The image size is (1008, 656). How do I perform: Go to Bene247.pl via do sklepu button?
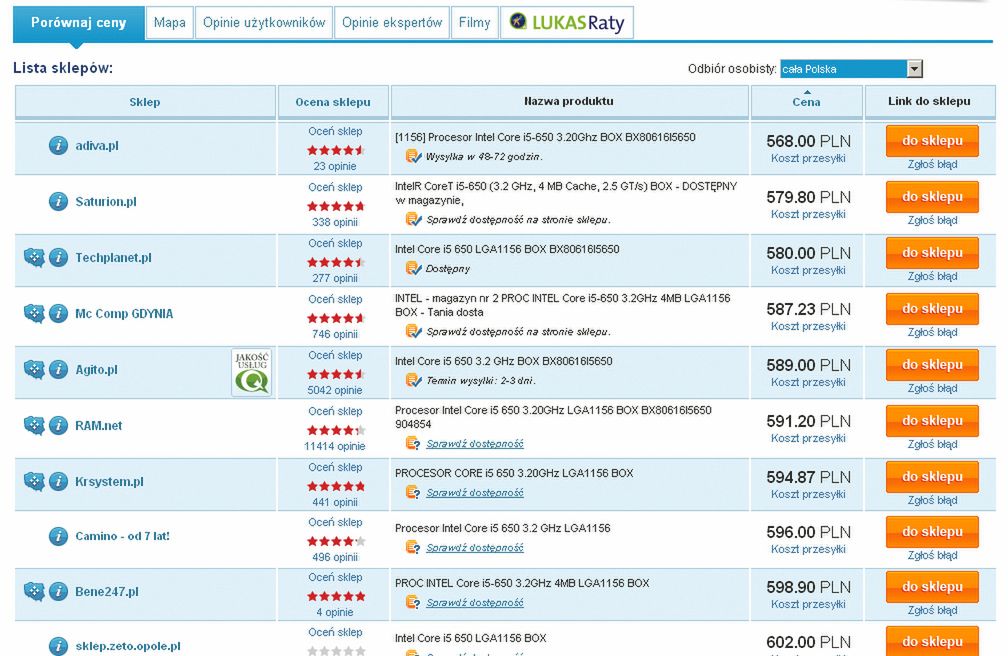(932, 587)
